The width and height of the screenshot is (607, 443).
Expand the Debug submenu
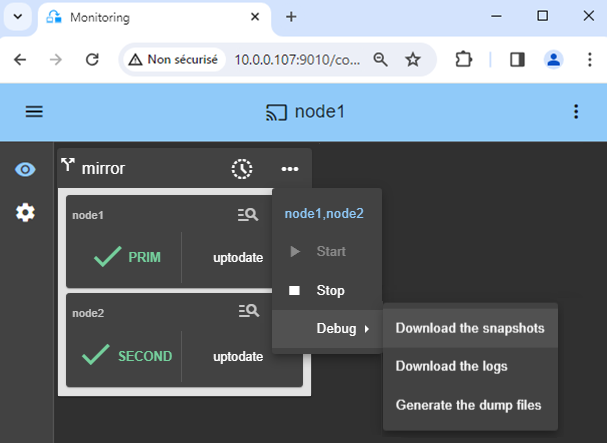coord(335,328)
